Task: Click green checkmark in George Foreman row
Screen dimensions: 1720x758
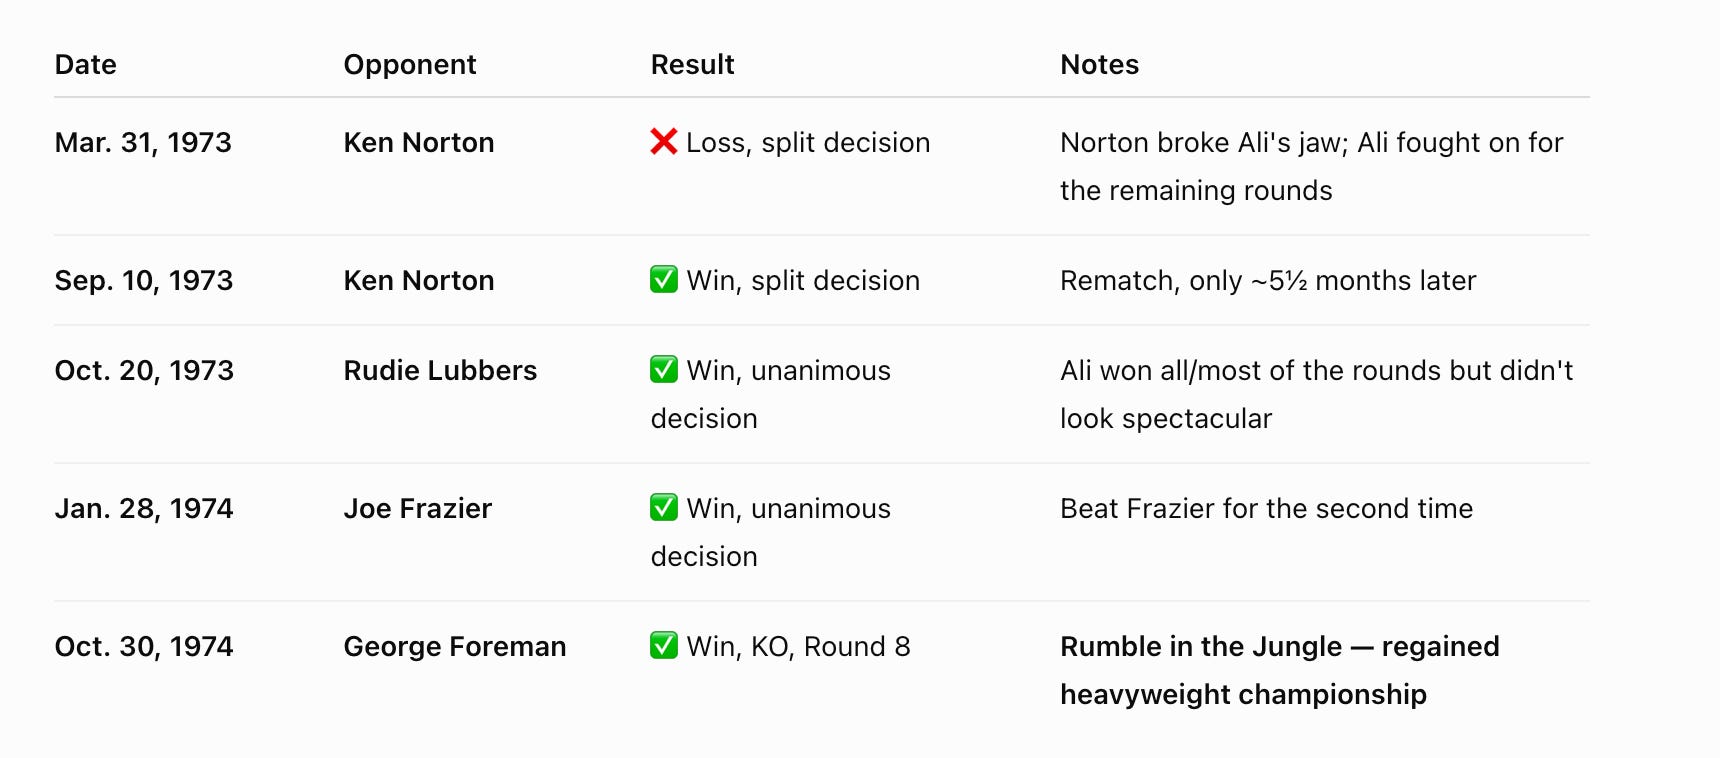Action: pos(664,645)
